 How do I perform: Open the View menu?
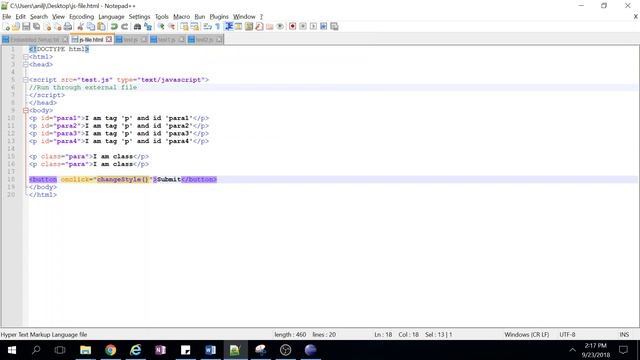[58, 17]
